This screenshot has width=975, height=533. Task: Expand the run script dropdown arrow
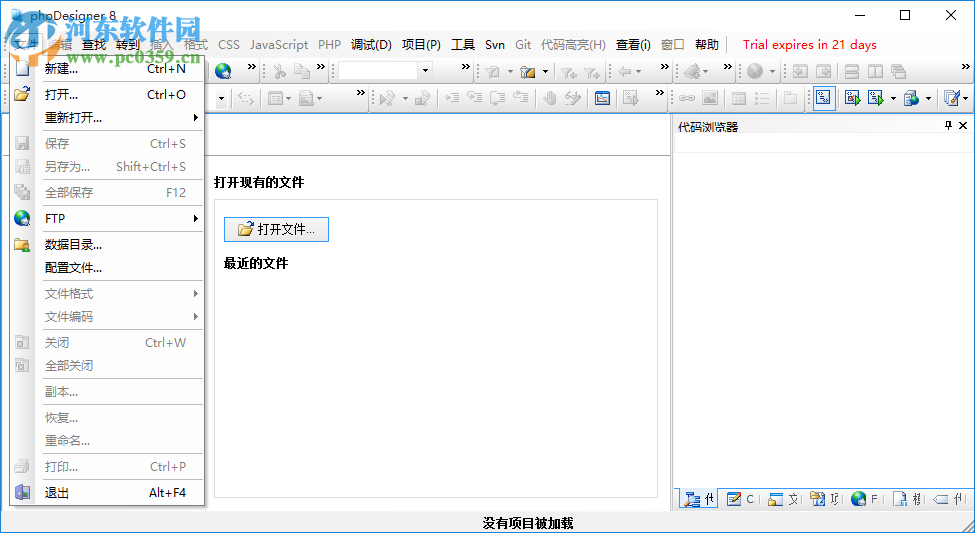pyautogui.click(x=893, y=98)
